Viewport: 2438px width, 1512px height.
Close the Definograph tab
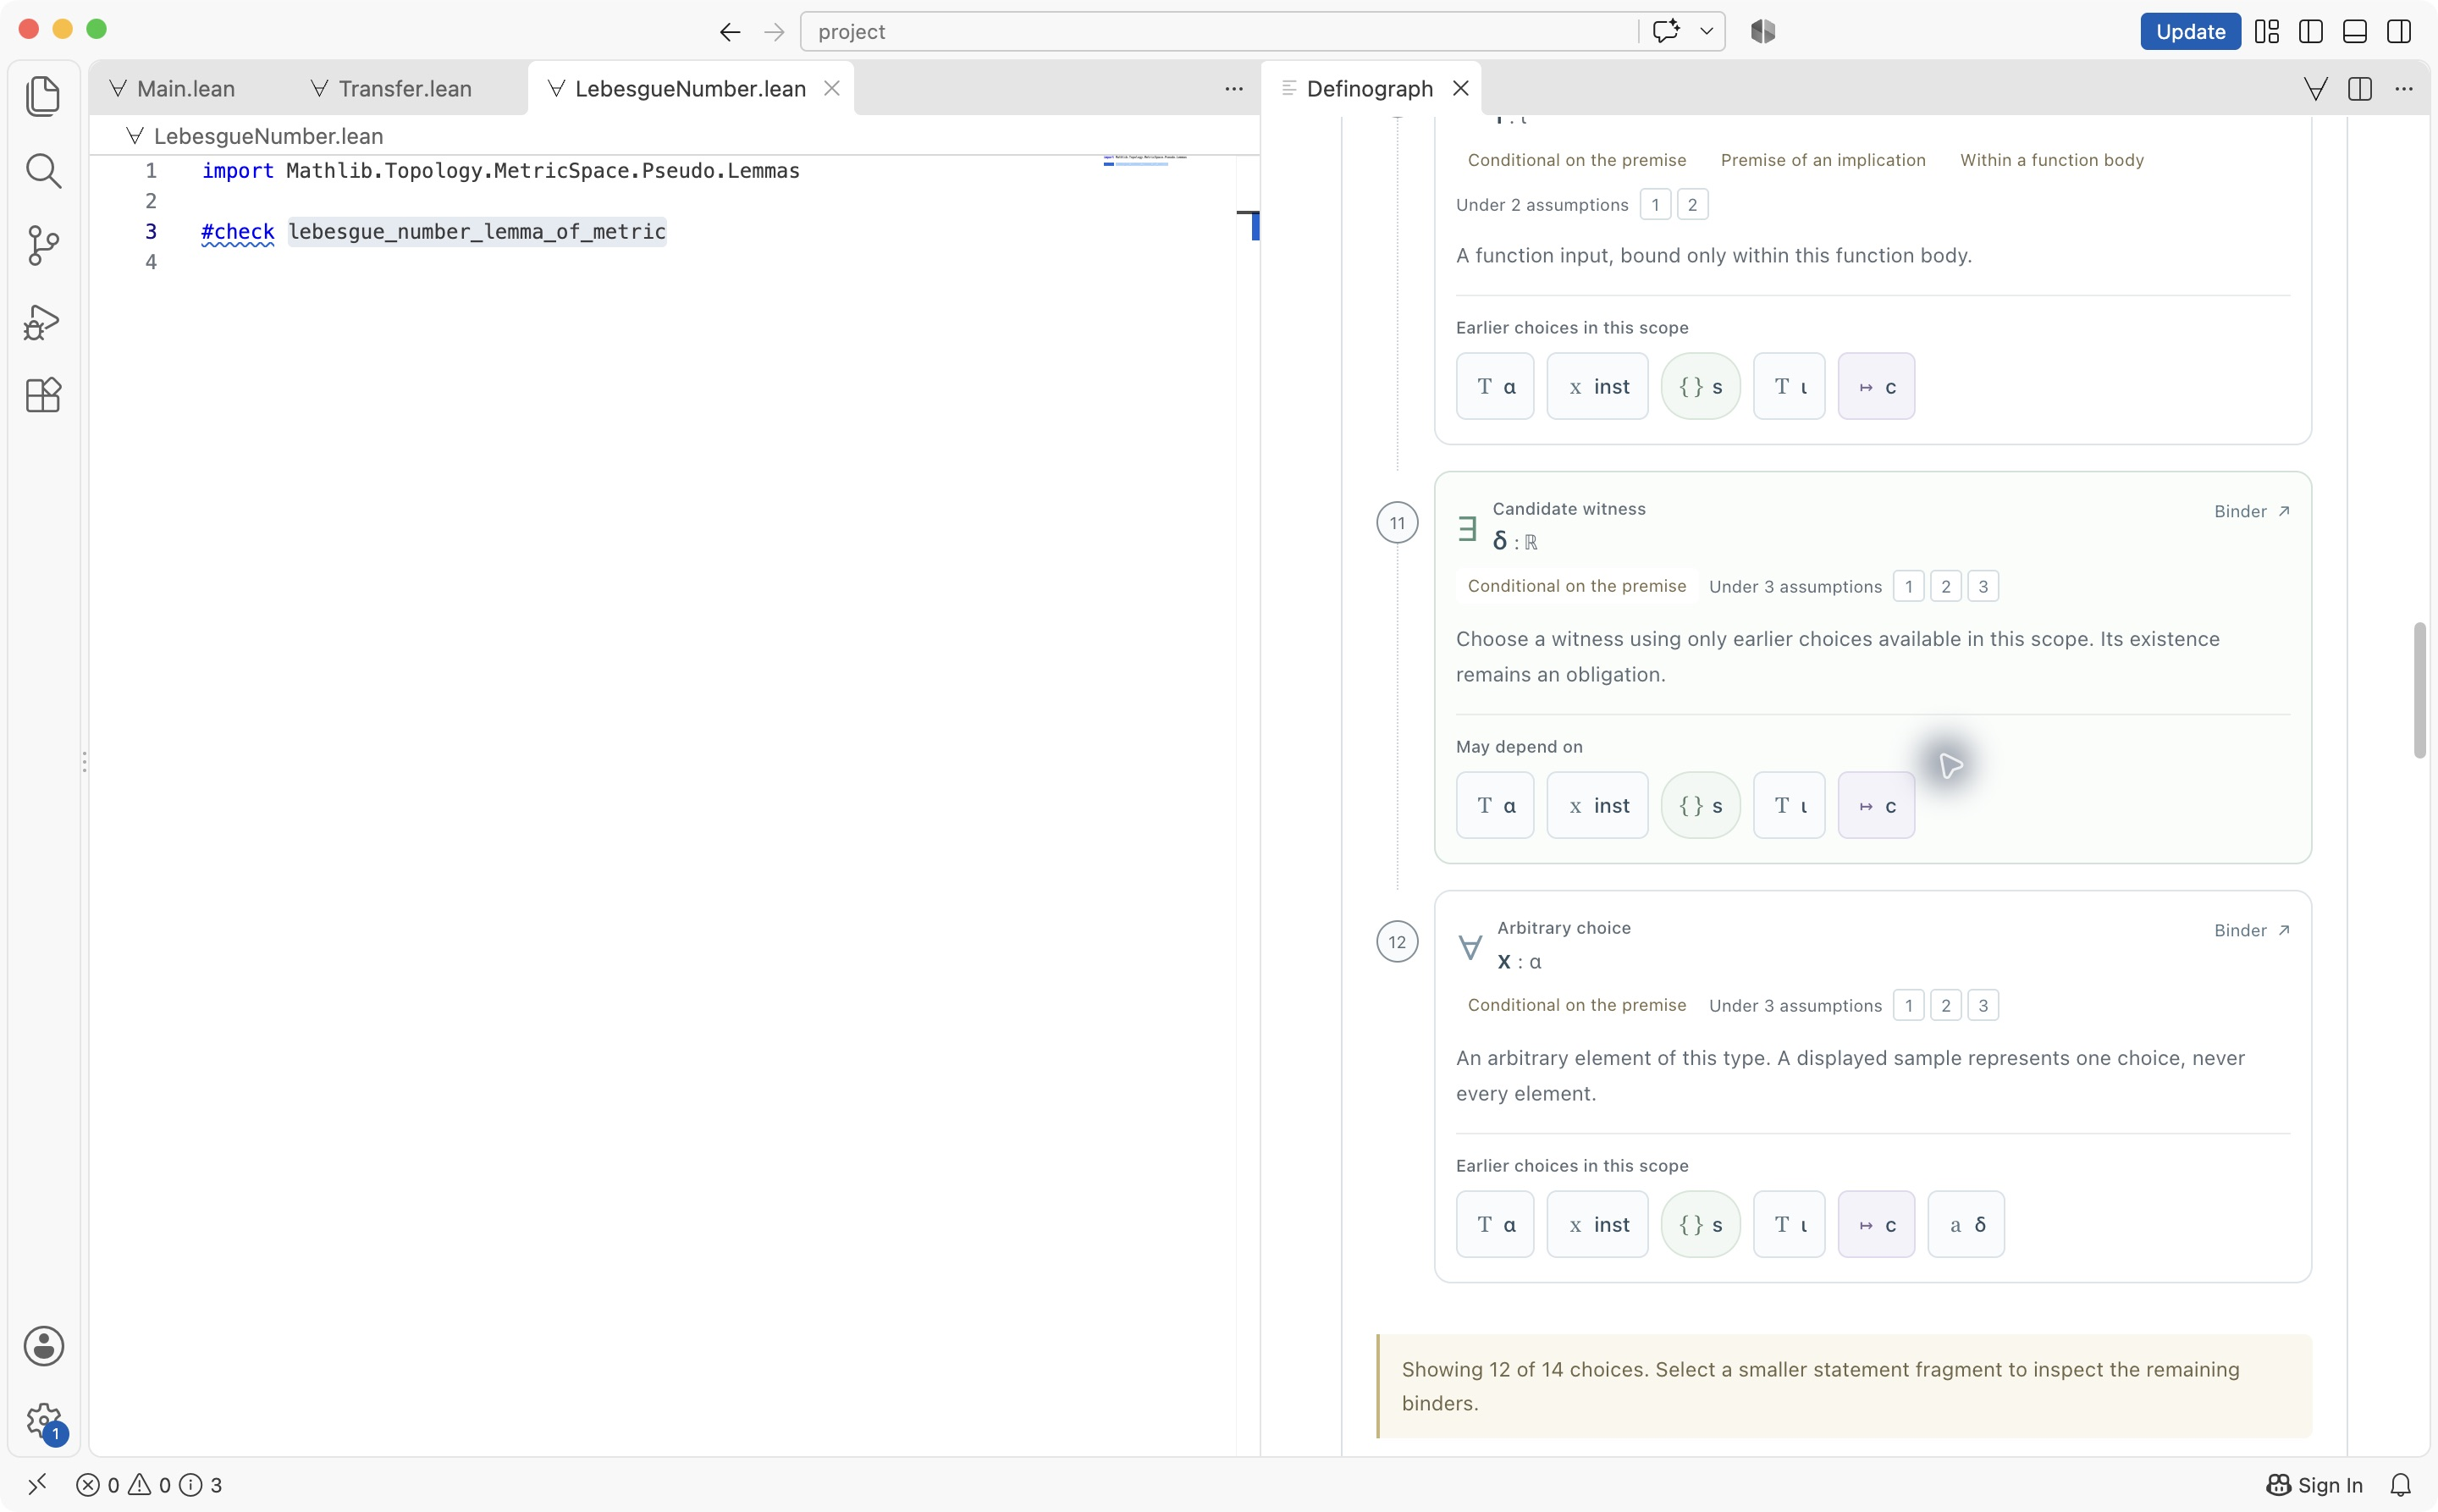pyautogui.click(x=1460, y=89)
